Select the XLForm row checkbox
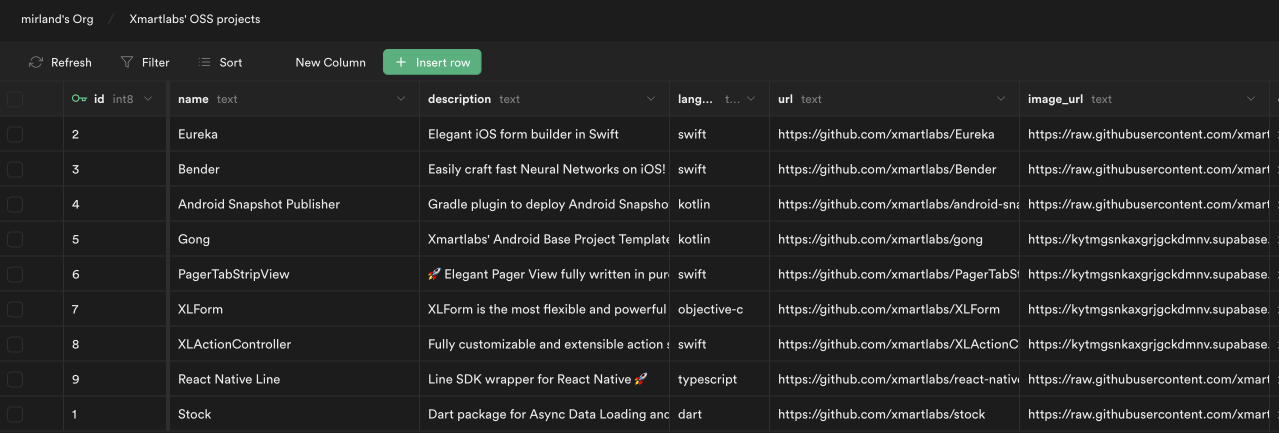This screenshot has width=1279, height=433. point(15,309)
